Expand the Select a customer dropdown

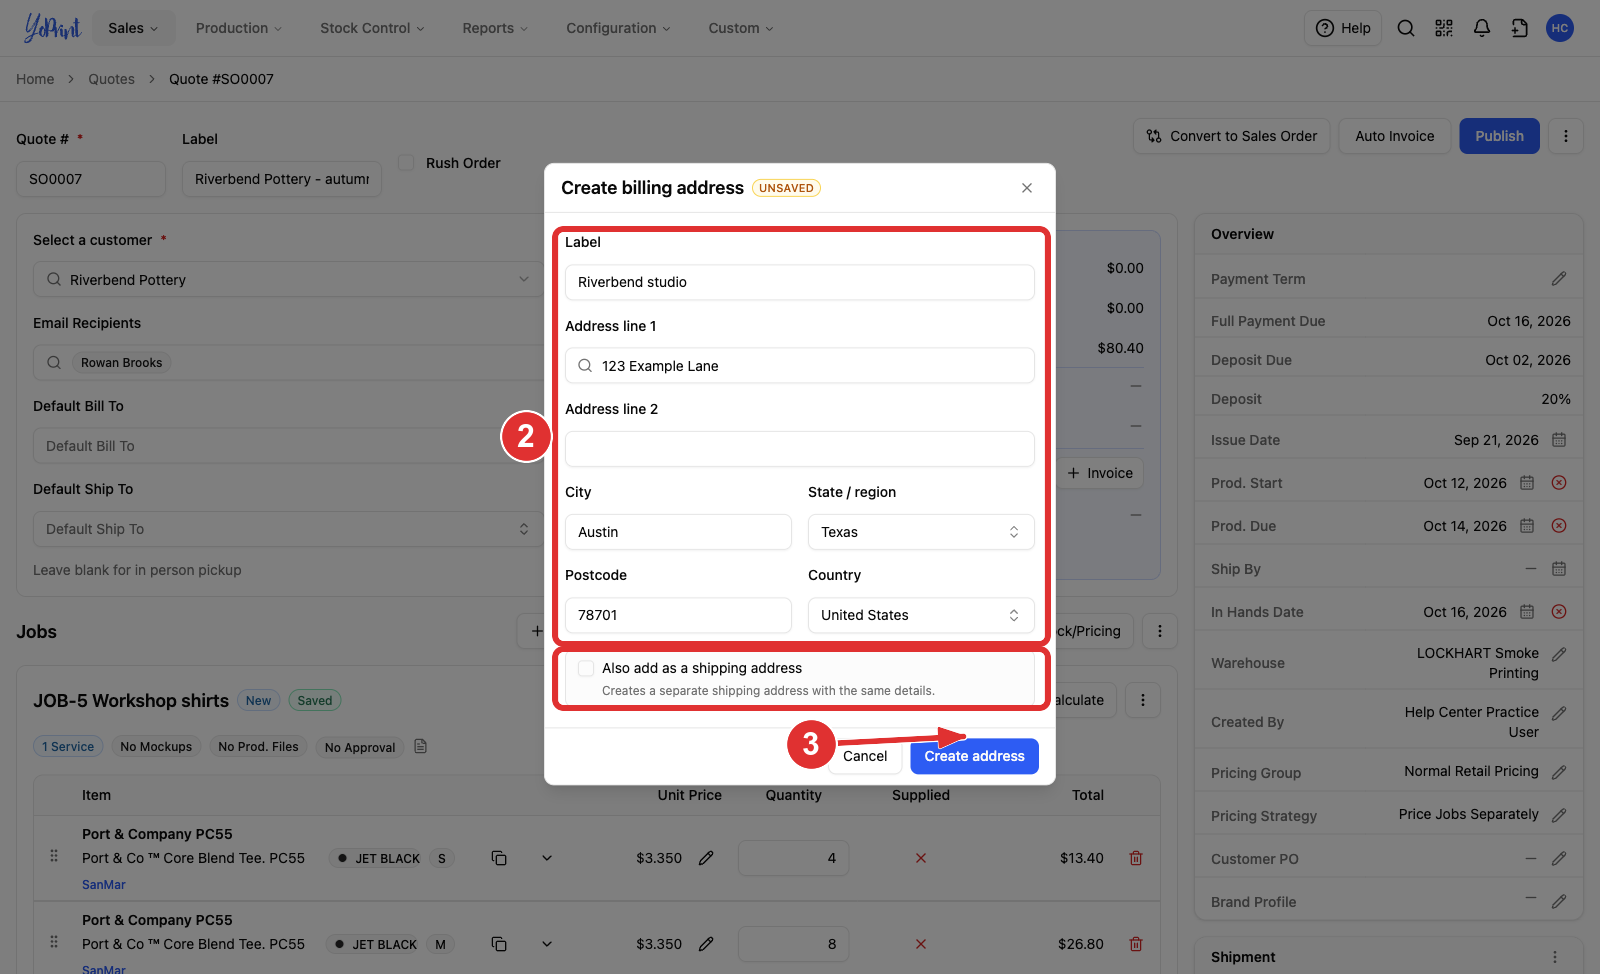pos(288,280)
